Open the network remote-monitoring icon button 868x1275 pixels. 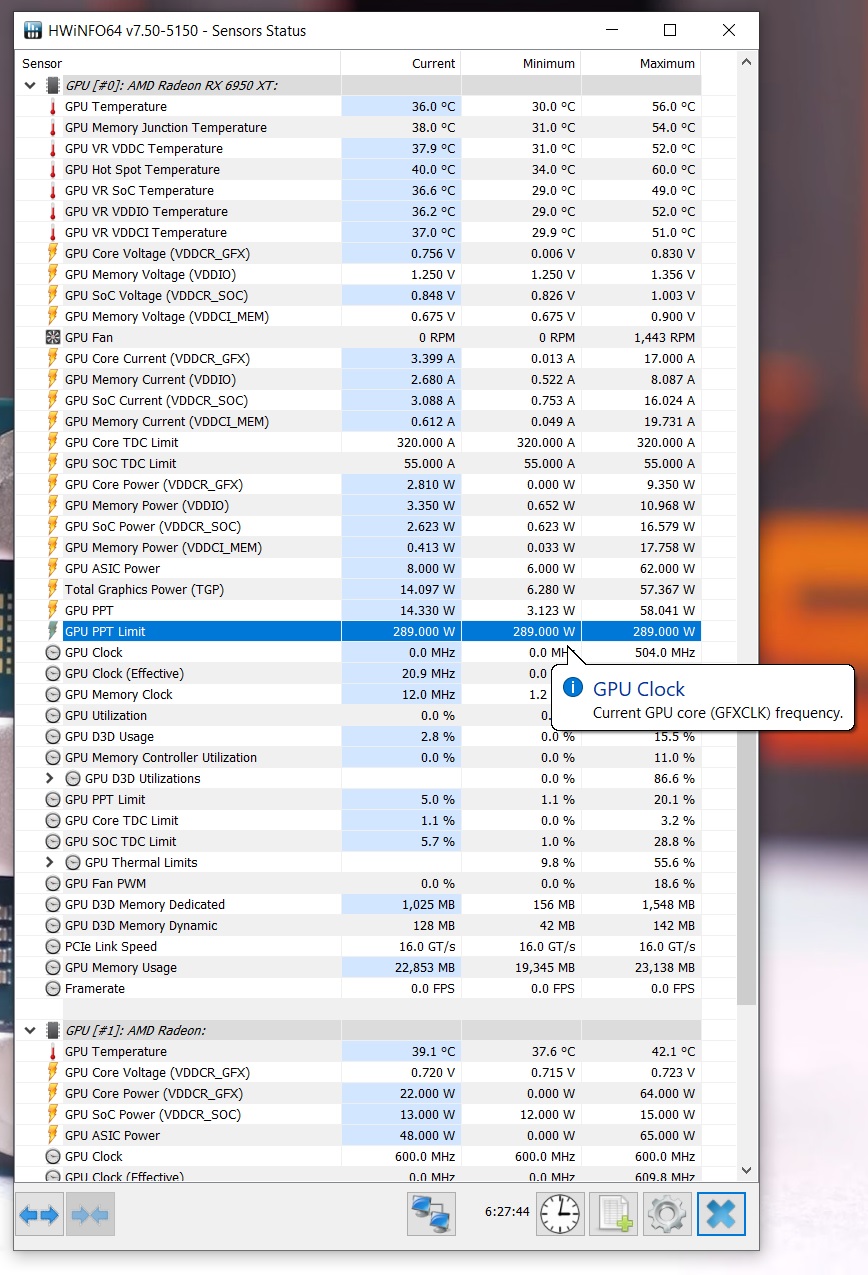pos(432,1215)
